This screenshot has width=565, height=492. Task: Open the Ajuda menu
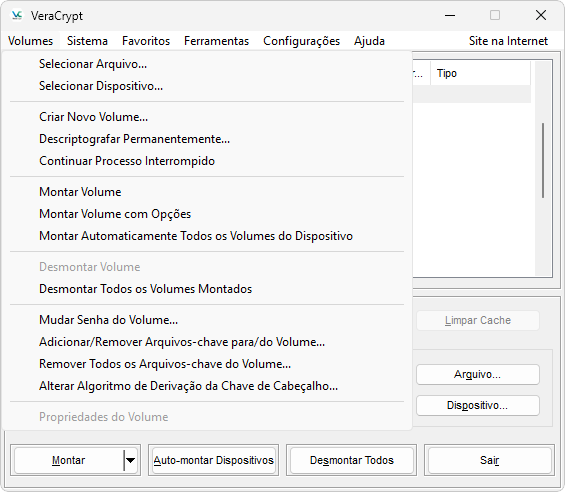point(369,41)
